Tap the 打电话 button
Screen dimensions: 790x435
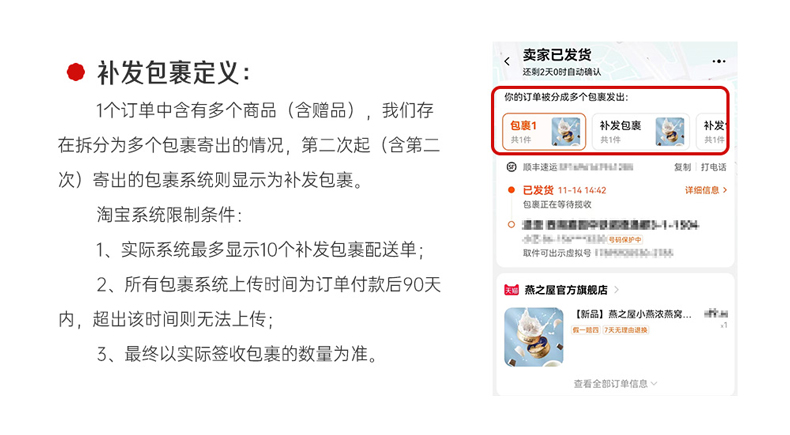(x=713, y=167)
